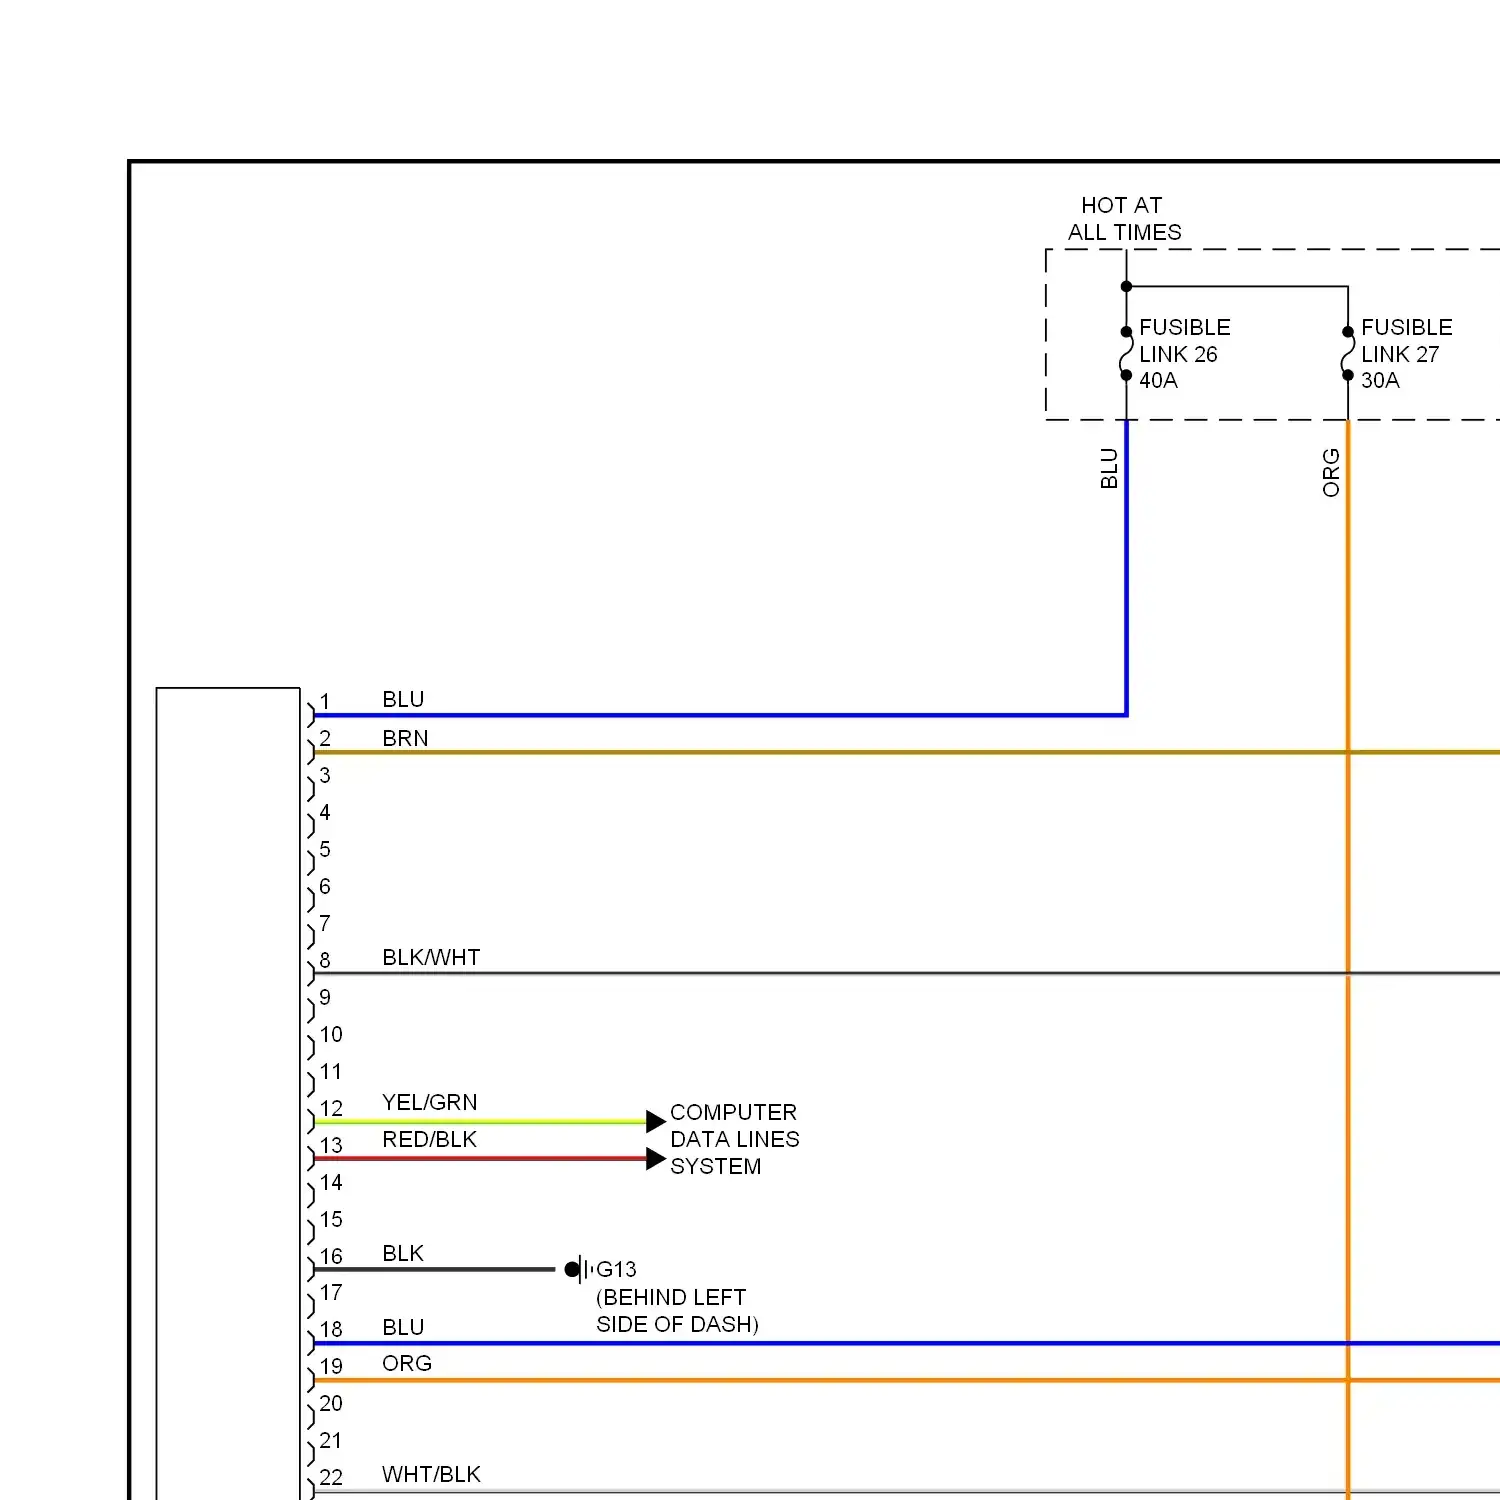Click connector pin number 17
1500x1500 pixels.
331,1292
